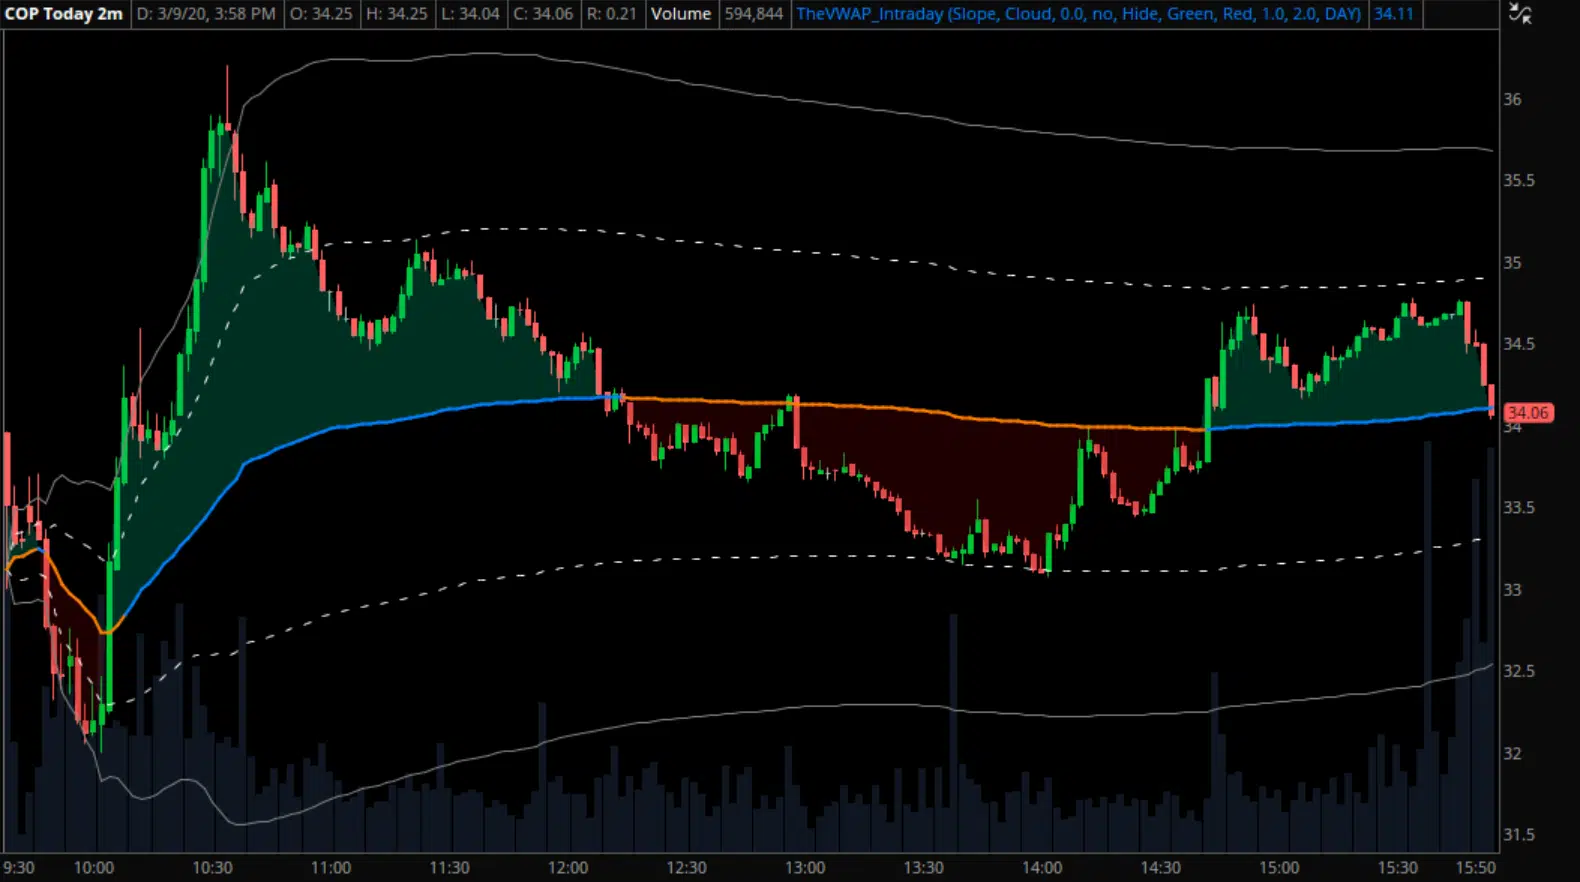Click the 11:30 time axis label
This screenshot has height=882, width=1580.
[x=449, y=868]
